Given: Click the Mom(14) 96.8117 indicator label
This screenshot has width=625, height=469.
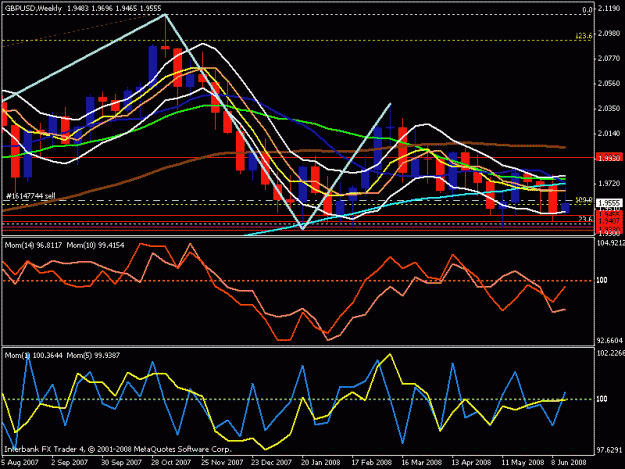Looking at the screenshot, I should 33,245.
